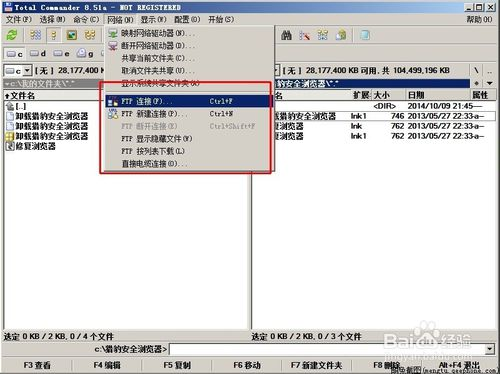Select drive e button
This screenshot has height=374, width=500.
[61, 54]
